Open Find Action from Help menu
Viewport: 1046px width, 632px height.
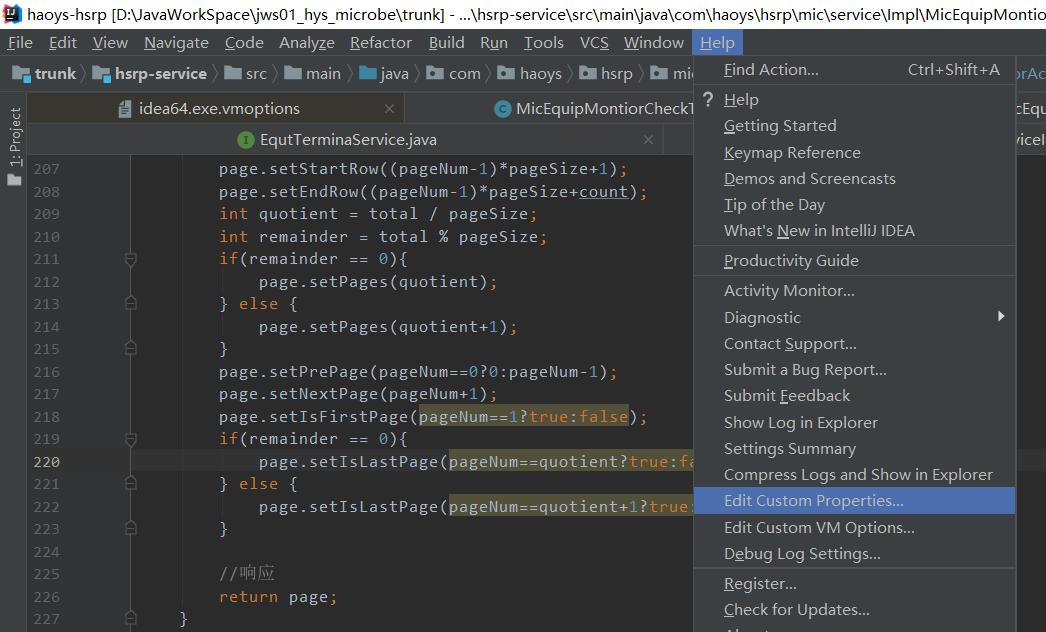(x=771, y=70)
